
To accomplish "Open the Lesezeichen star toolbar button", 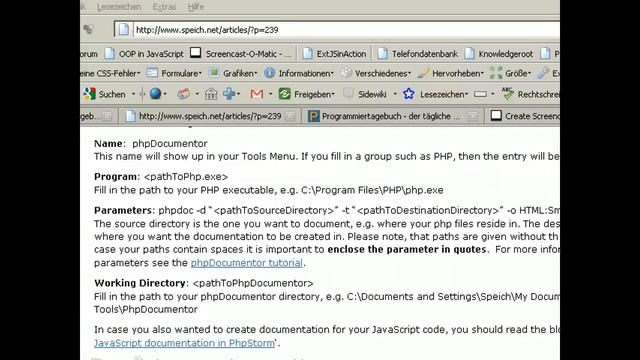I will (436, 94).
